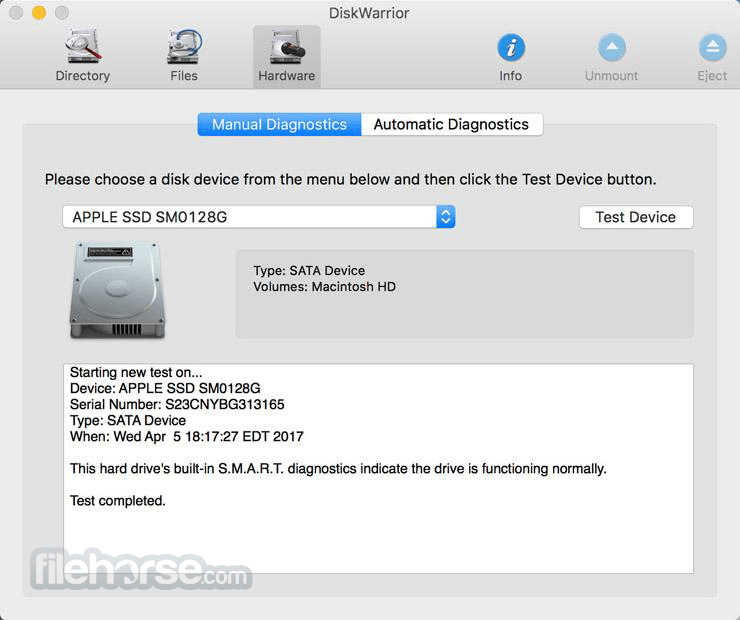Switch to Manual Diagnostics tab
This screenshot has width=740, height=620.
(x=279, y=125)
